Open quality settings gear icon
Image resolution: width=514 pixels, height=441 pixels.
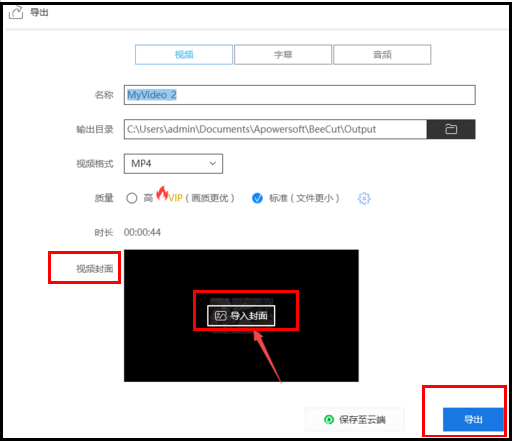tap(364, 198)
